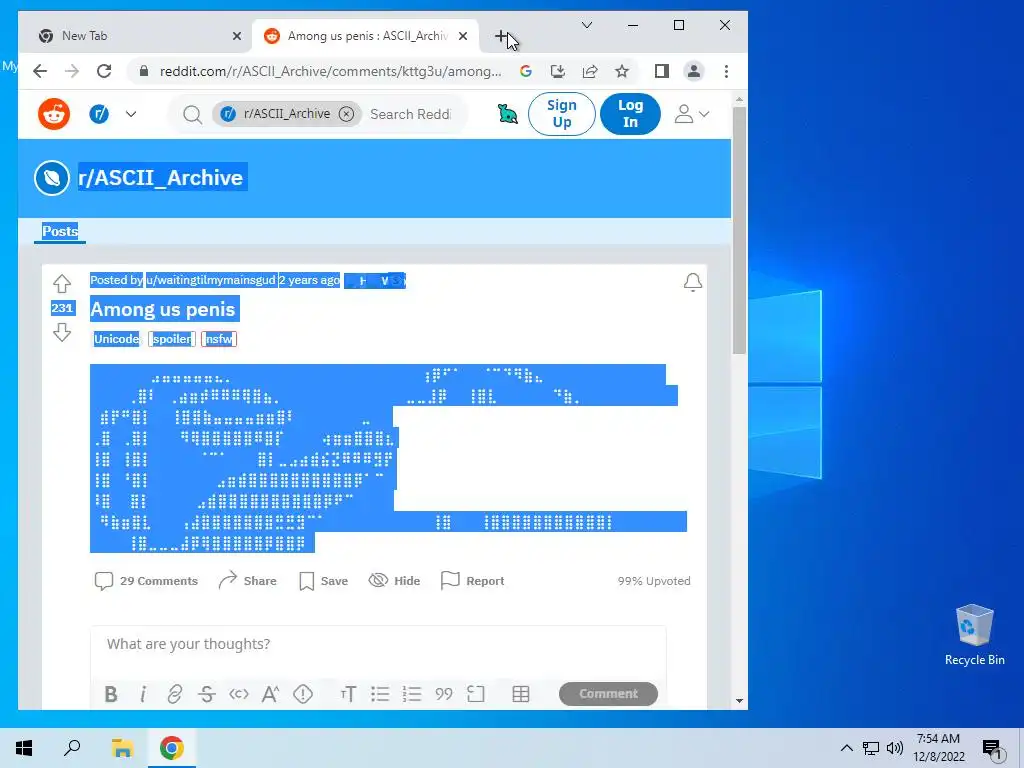The width and height of the screenshot is (1024, 768).
Task: Open File Explorer from taskbar
Action: [x=122, y=748]
